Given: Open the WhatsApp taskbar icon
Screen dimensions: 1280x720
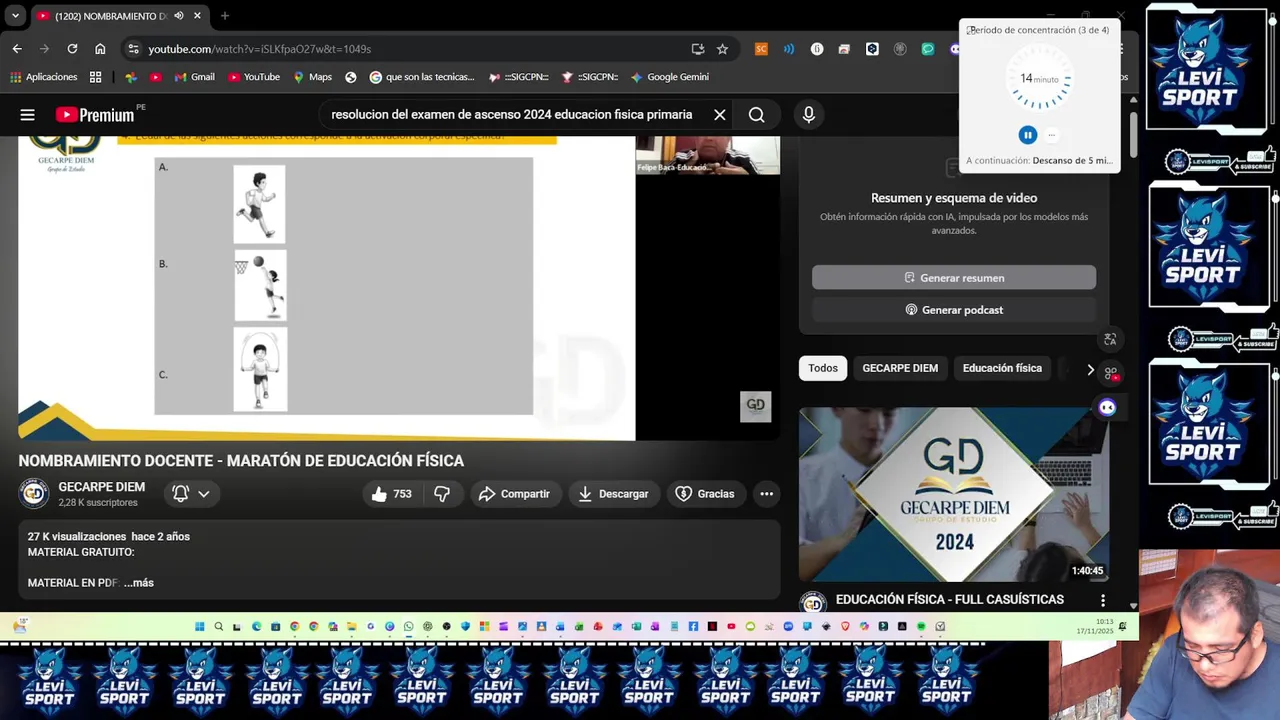Looking at the screenshot, I should coord(408,627).
